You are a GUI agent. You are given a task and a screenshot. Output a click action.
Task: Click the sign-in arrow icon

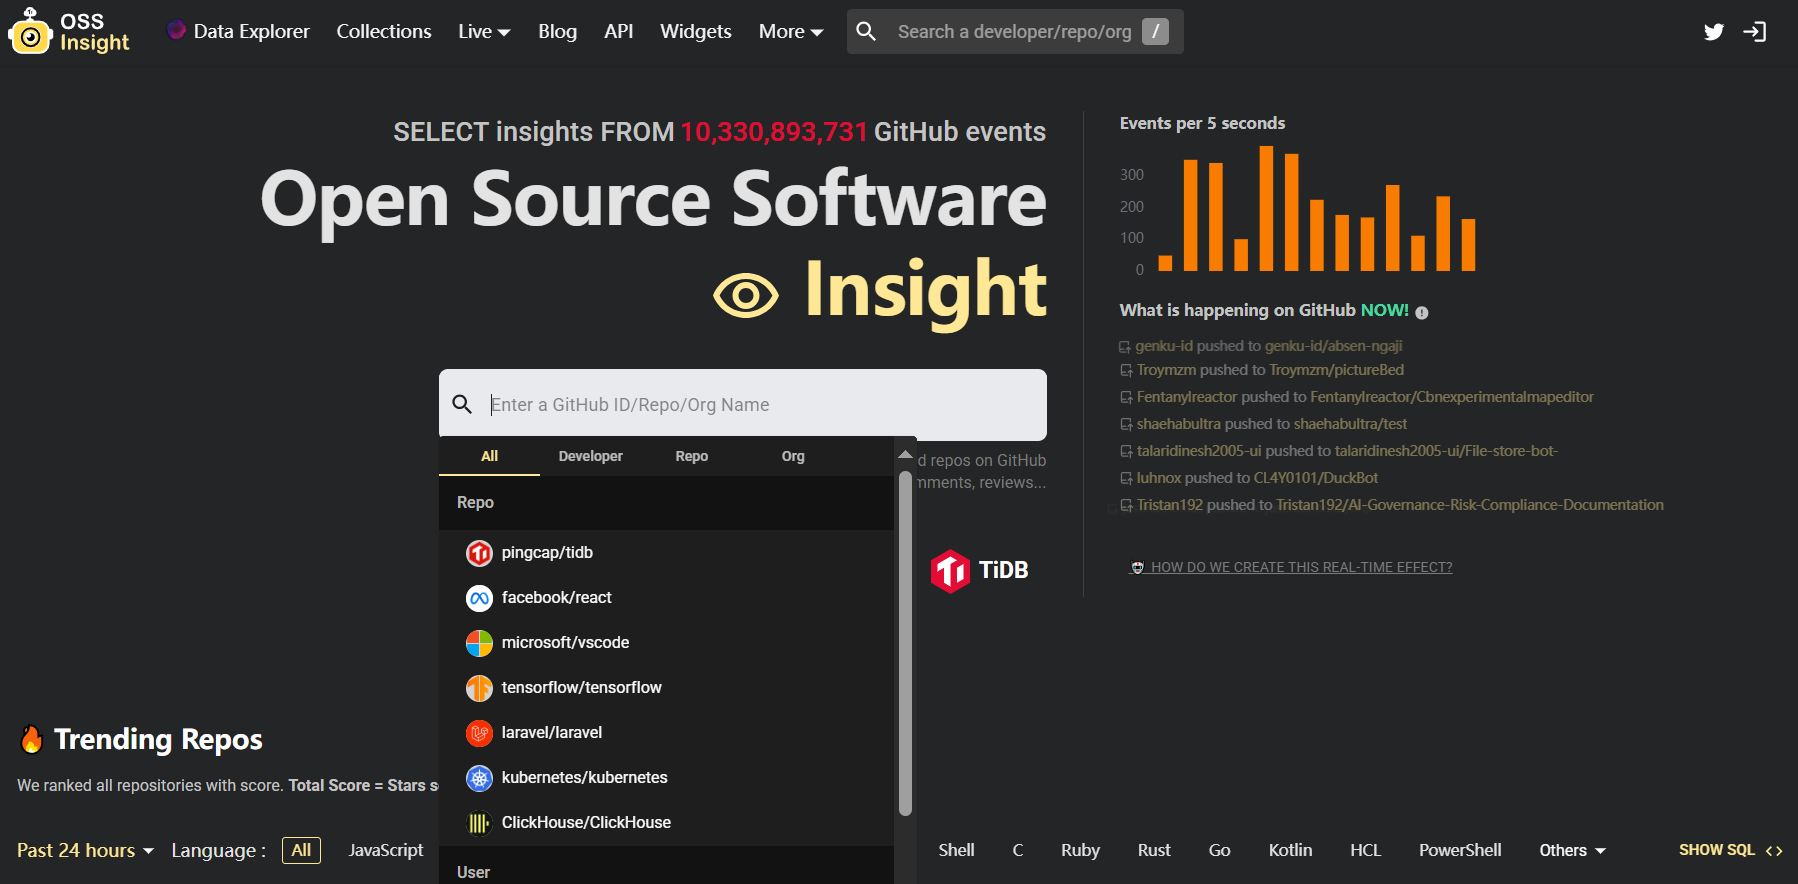click(x=1755, y=32)
